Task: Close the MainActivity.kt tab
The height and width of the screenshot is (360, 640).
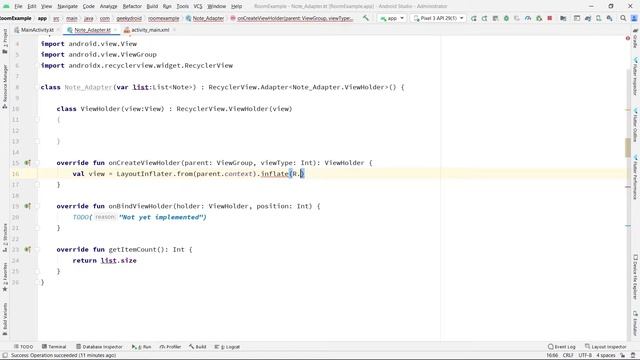Action: [x=58, y=30]
